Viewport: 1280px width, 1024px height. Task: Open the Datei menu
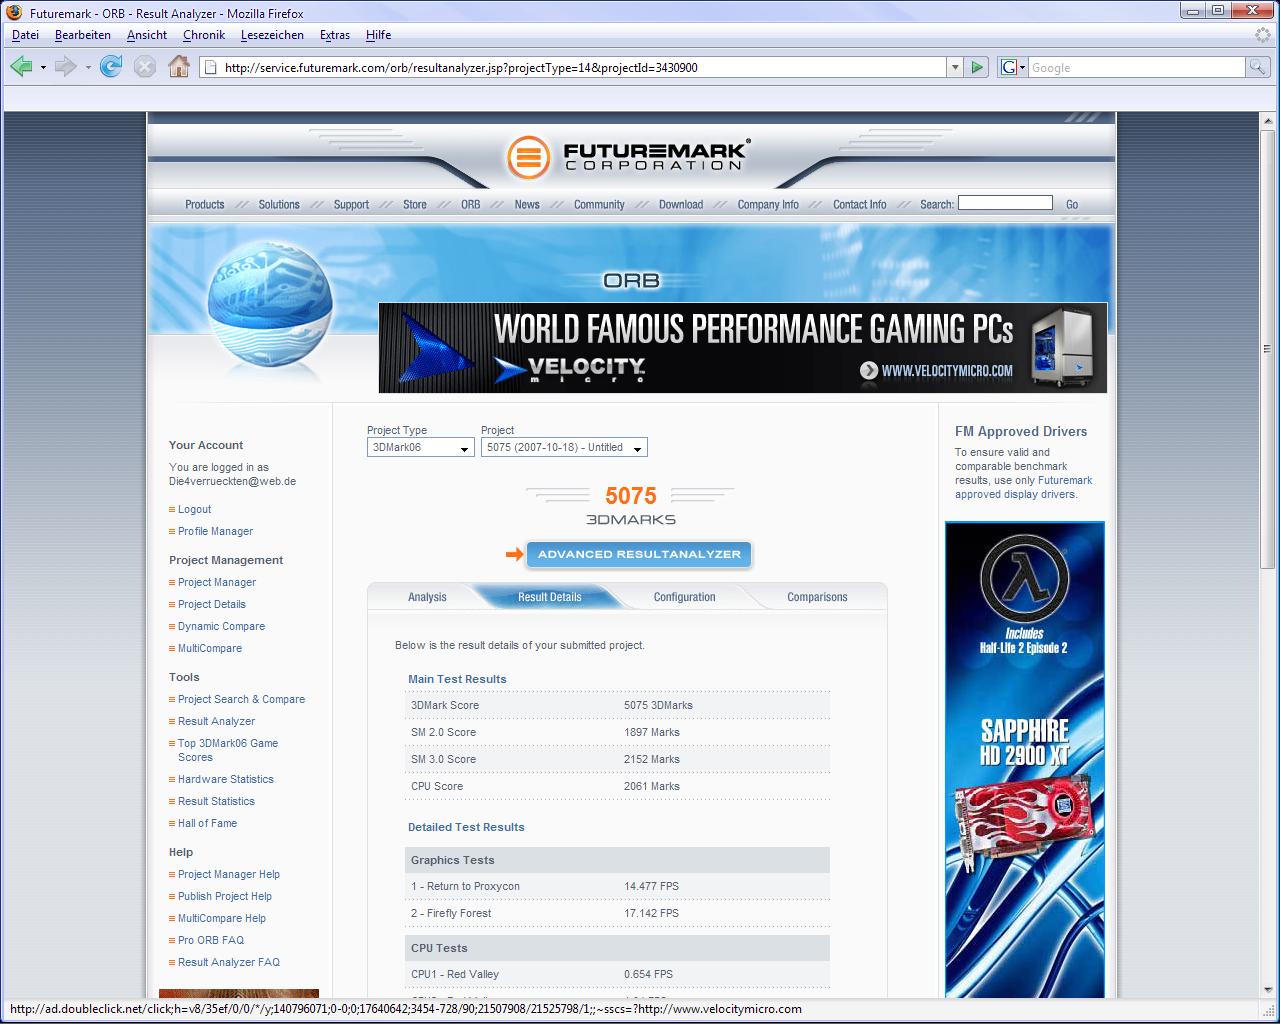click(25, 35)
